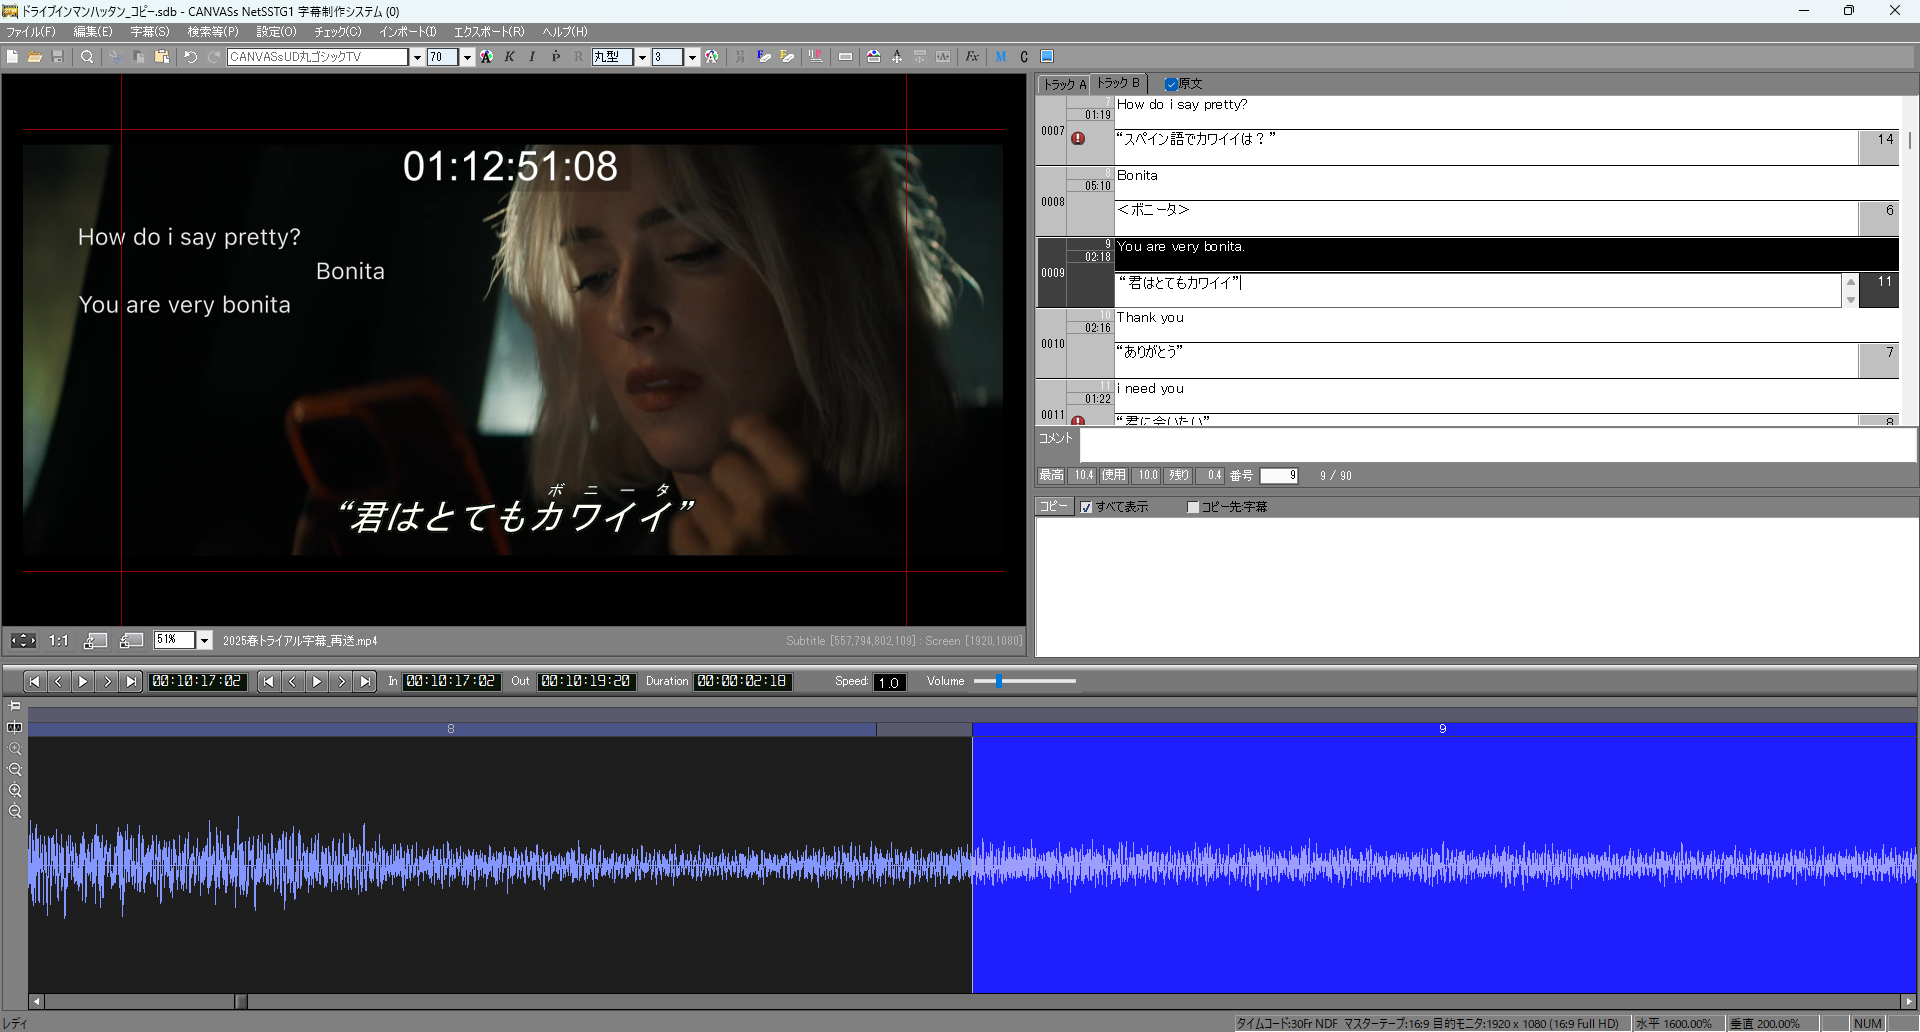Viewport: 1920px width, 1032px height.
Task: Open the font name dropdown
Action: (417, 57)
